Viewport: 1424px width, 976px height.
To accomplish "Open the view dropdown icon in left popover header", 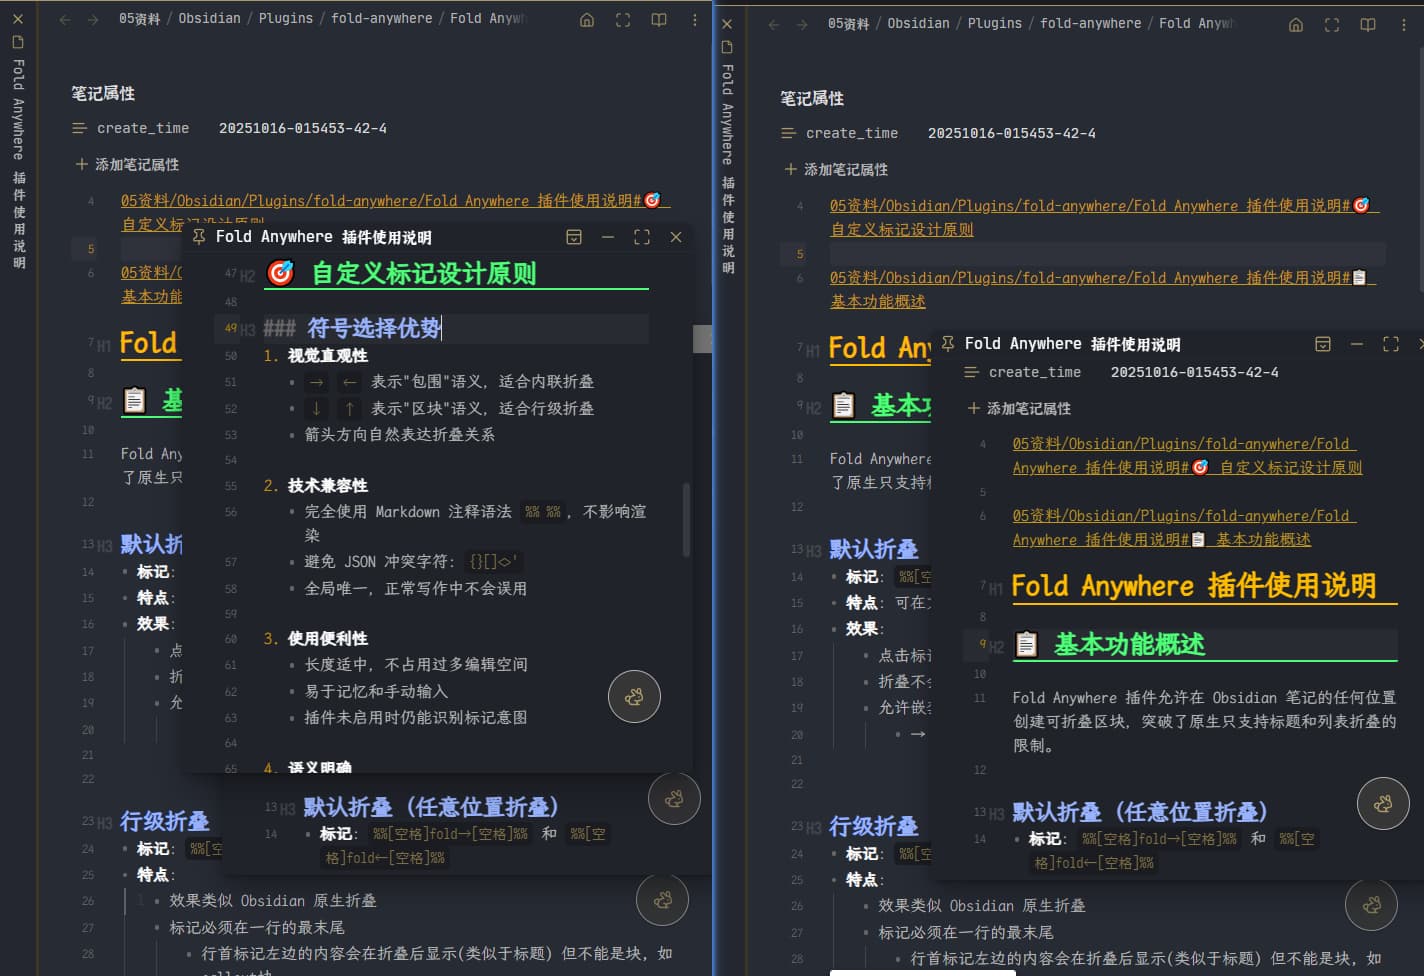I will coord(574,237).
